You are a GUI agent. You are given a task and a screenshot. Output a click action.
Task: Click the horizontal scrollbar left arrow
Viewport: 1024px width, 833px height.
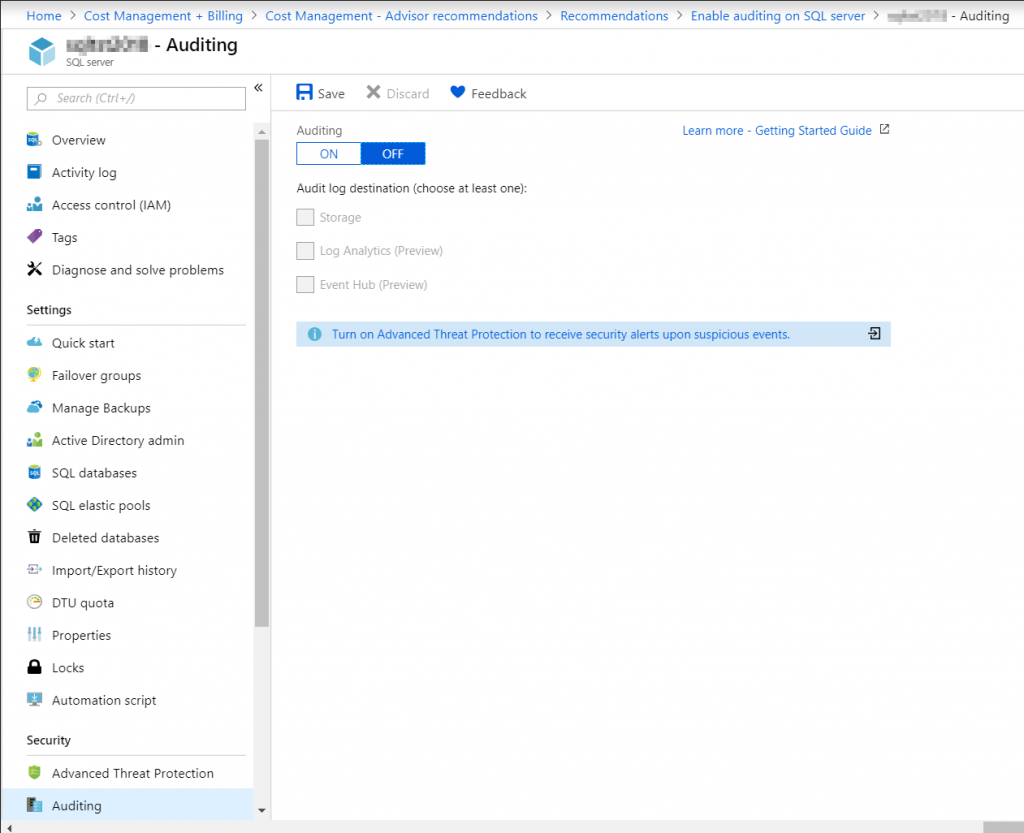tap(9, 828)
